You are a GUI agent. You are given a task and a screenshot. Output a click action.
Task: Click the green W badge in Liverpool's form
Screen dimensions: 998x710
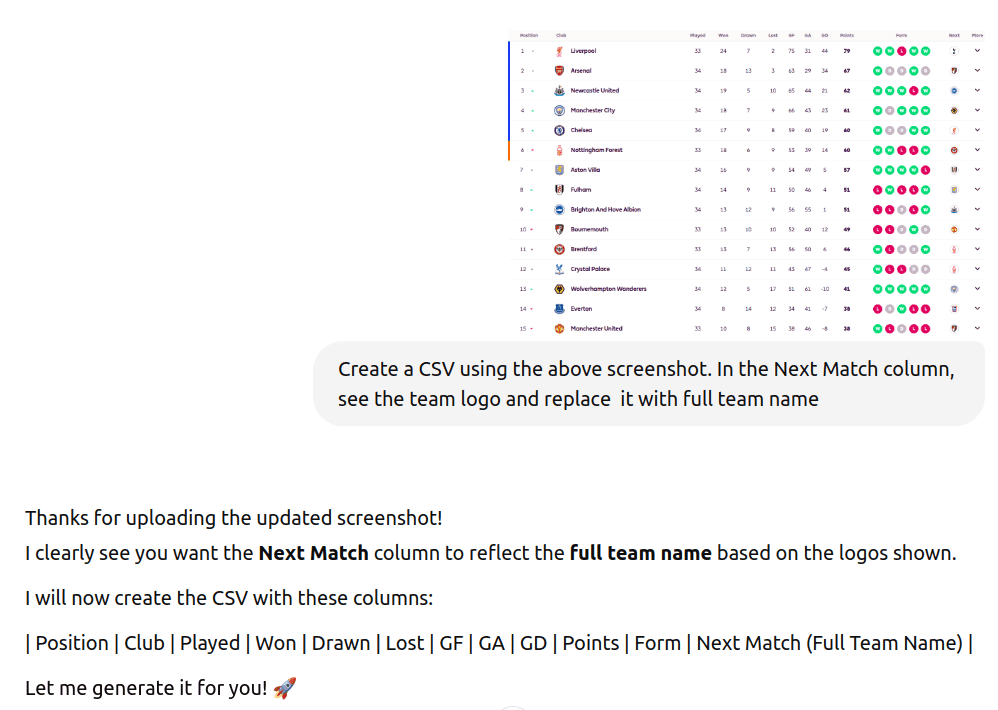point(877,51)
